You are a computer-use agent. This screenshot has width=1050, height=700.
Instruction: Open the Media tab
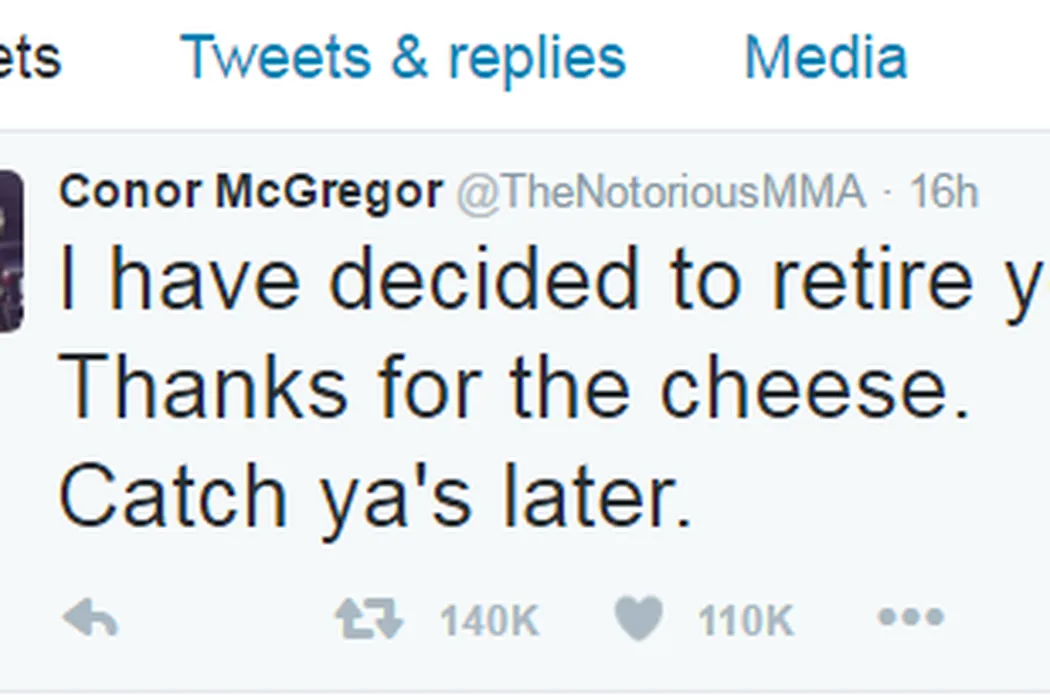(x=826, y=58)
